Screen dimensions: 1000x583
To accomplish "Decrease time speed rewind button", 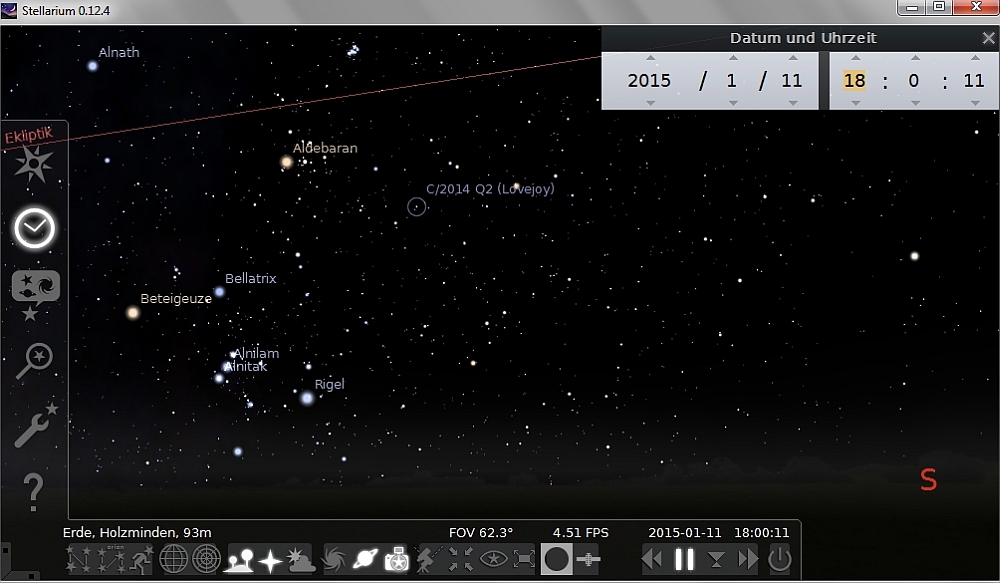I will click(652, 559).
